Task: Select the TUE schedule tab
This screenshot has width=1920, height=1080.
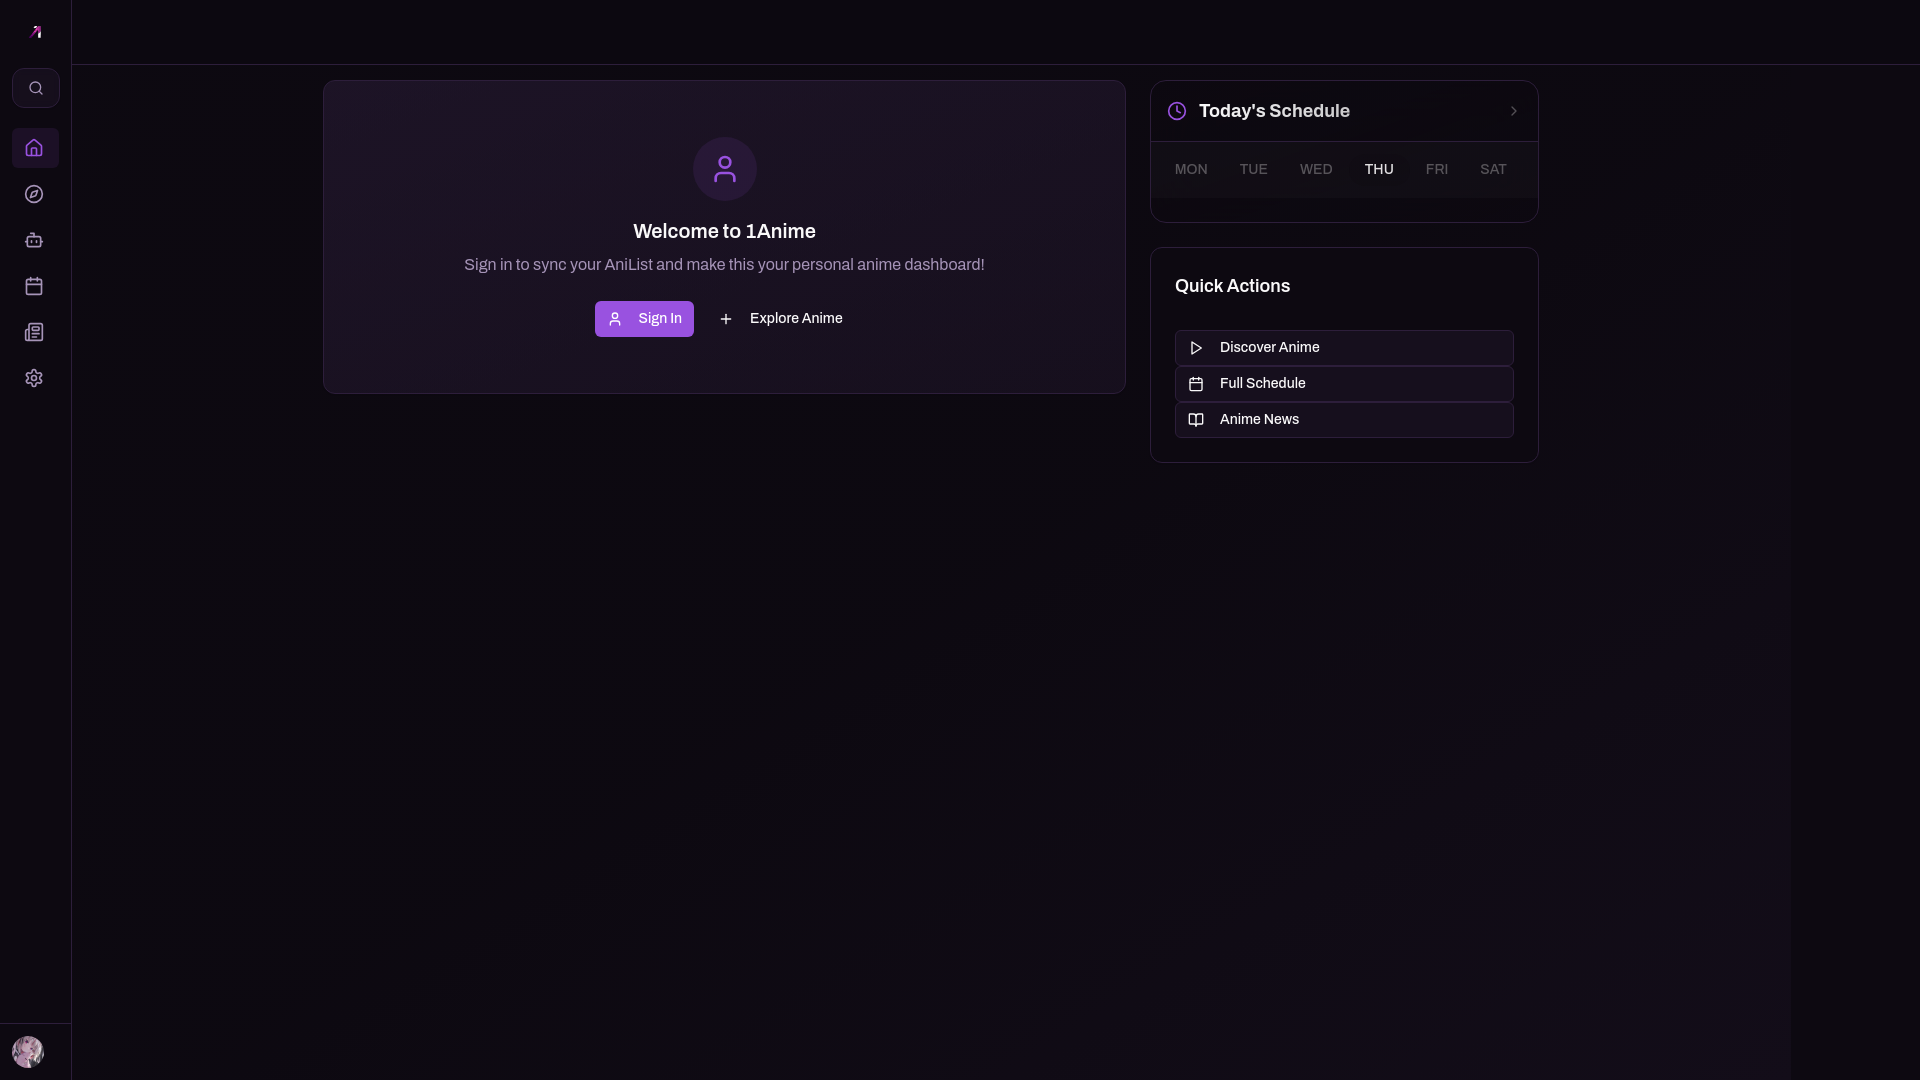Action: click(1253, 170)
